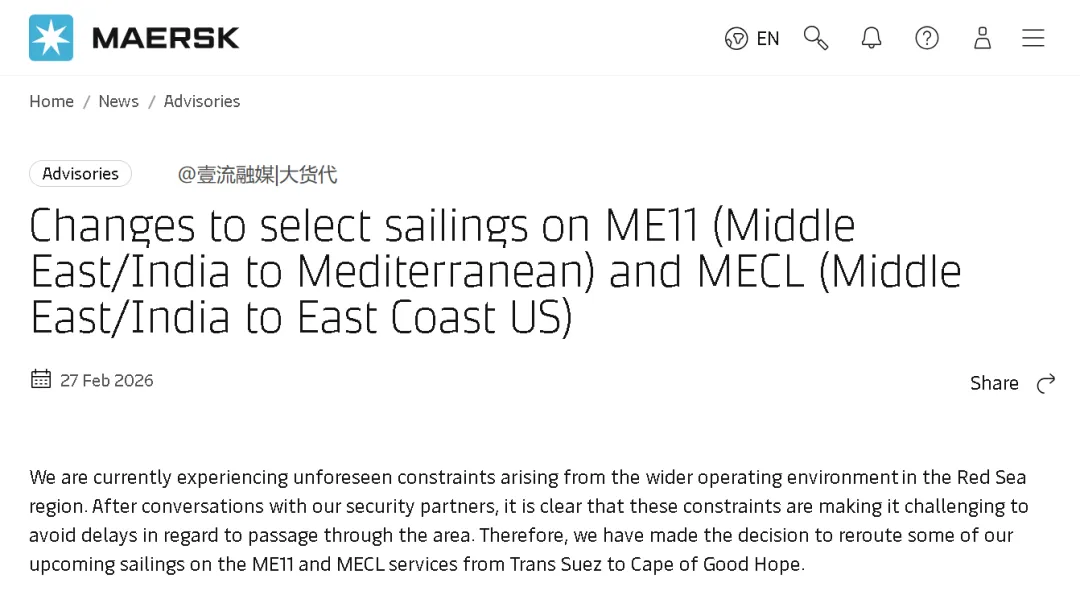The height and width of the screenshot is (599, 1080).
Task: Click the calendar icon beside the date
Action: [41, 379]
